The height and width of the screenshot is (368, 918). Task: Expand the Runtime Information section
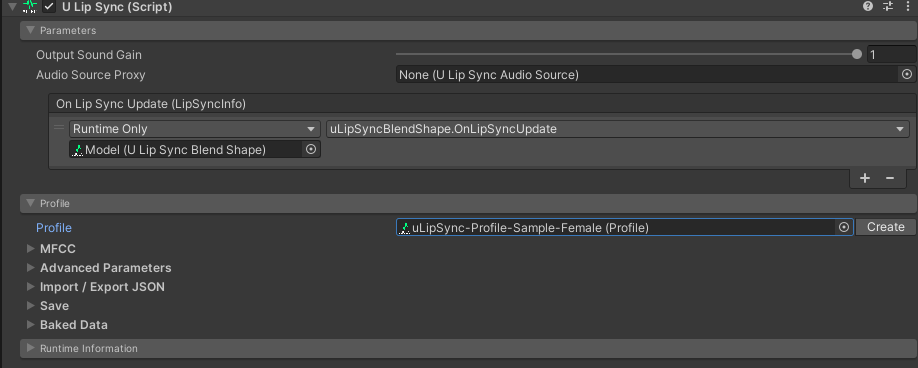[x=468, y=348]
